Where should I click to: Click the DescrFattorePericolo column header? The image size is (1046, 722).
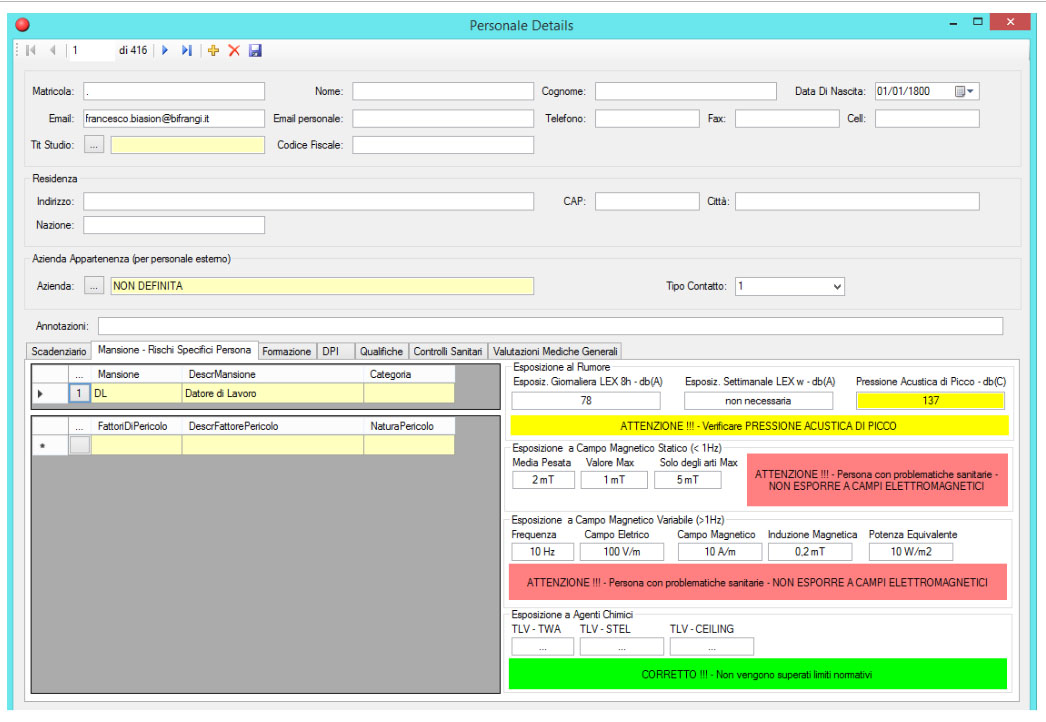(x=273, y=426)
